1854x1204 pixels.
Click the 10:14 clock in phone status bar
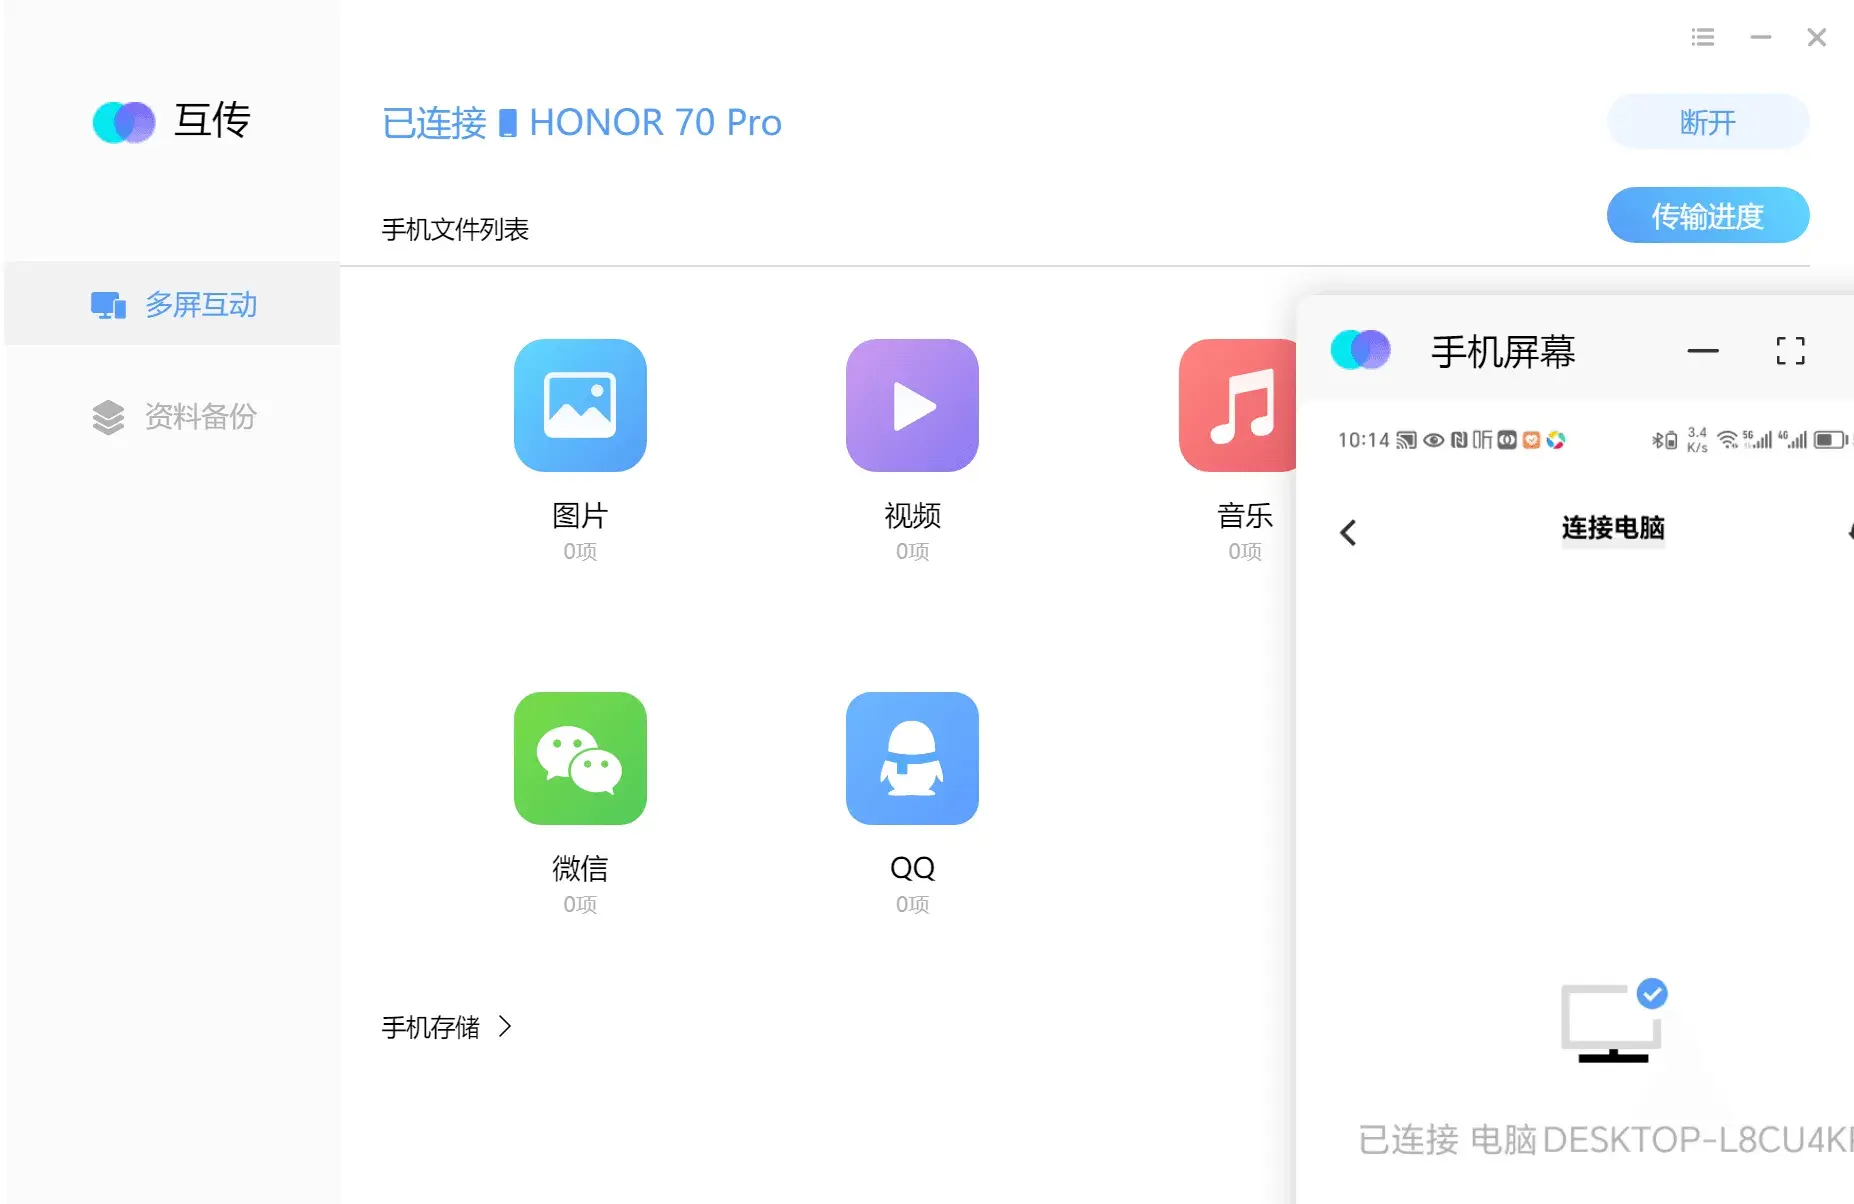click(x=1363, y=440)
